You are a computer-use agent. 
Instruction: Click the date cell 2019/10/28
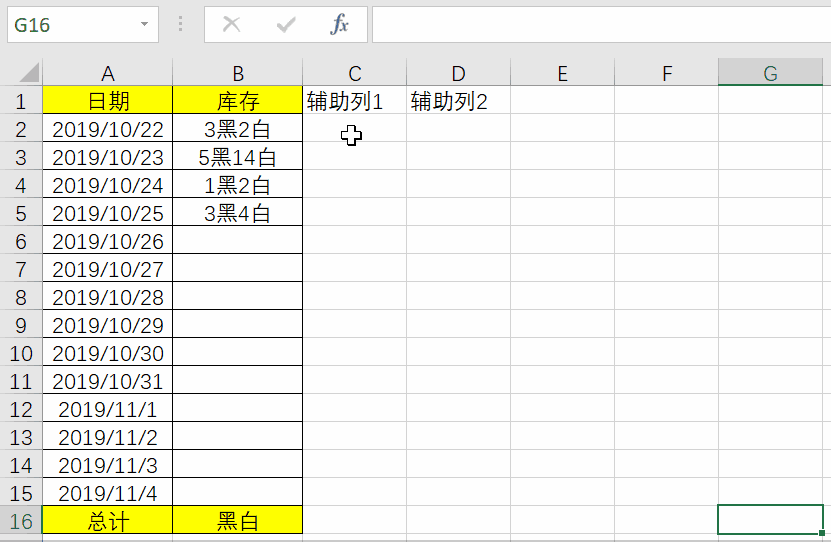108,297
